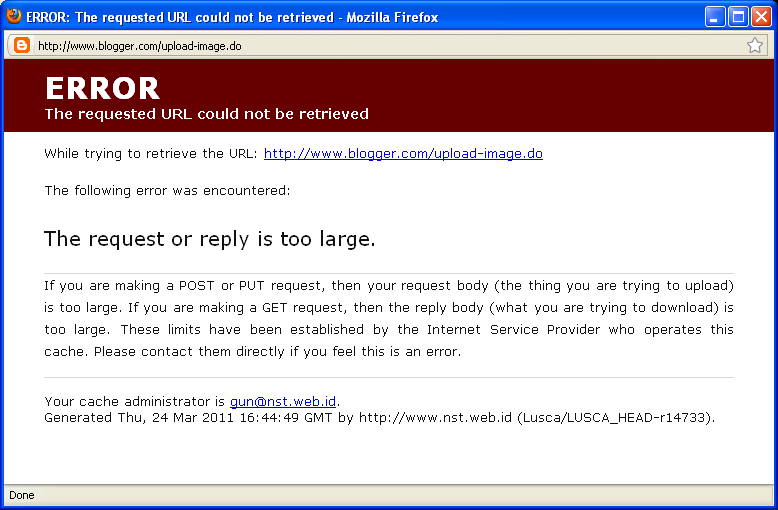Click 'The request or reply is too large.' heading
This screenshot has width=778, height=510.
click(209, 239)
